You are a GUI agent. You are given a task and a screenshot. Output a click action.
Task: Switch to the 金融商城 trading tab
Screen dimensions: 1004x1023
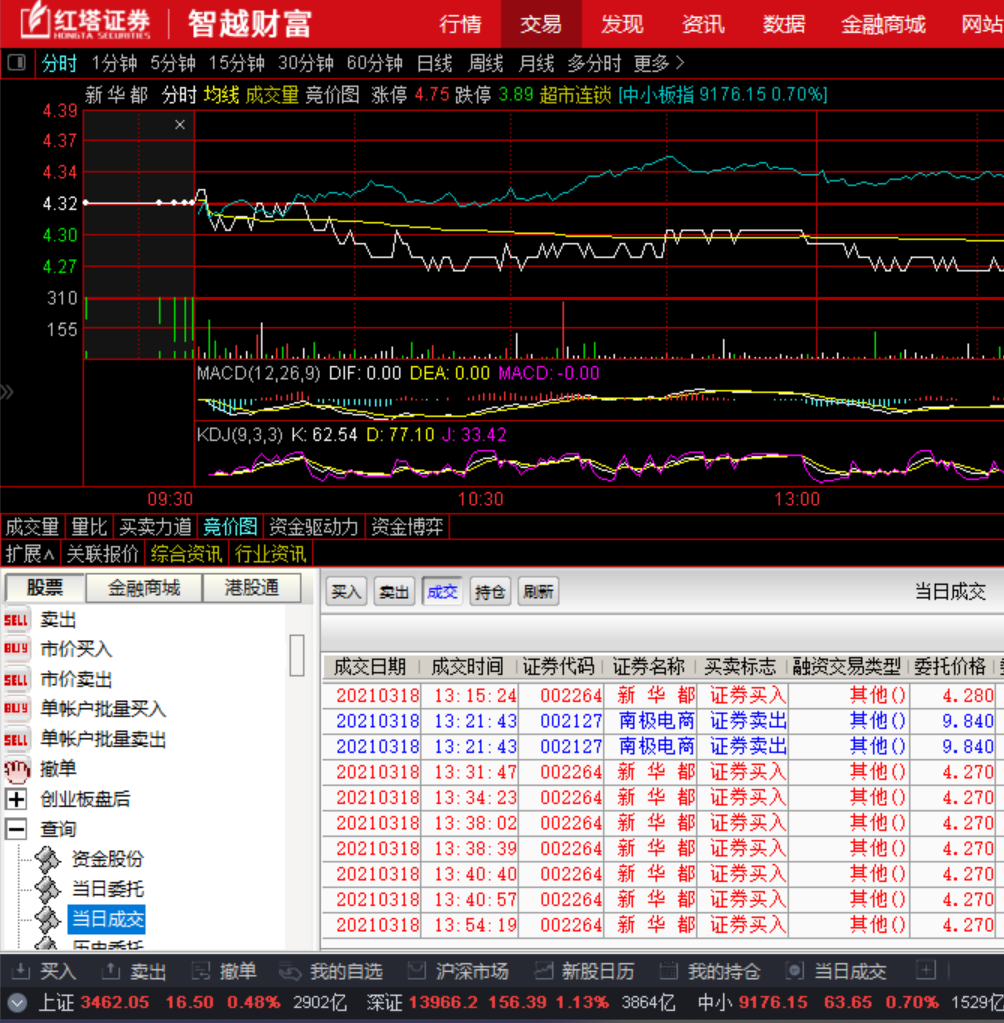point(144,588)
